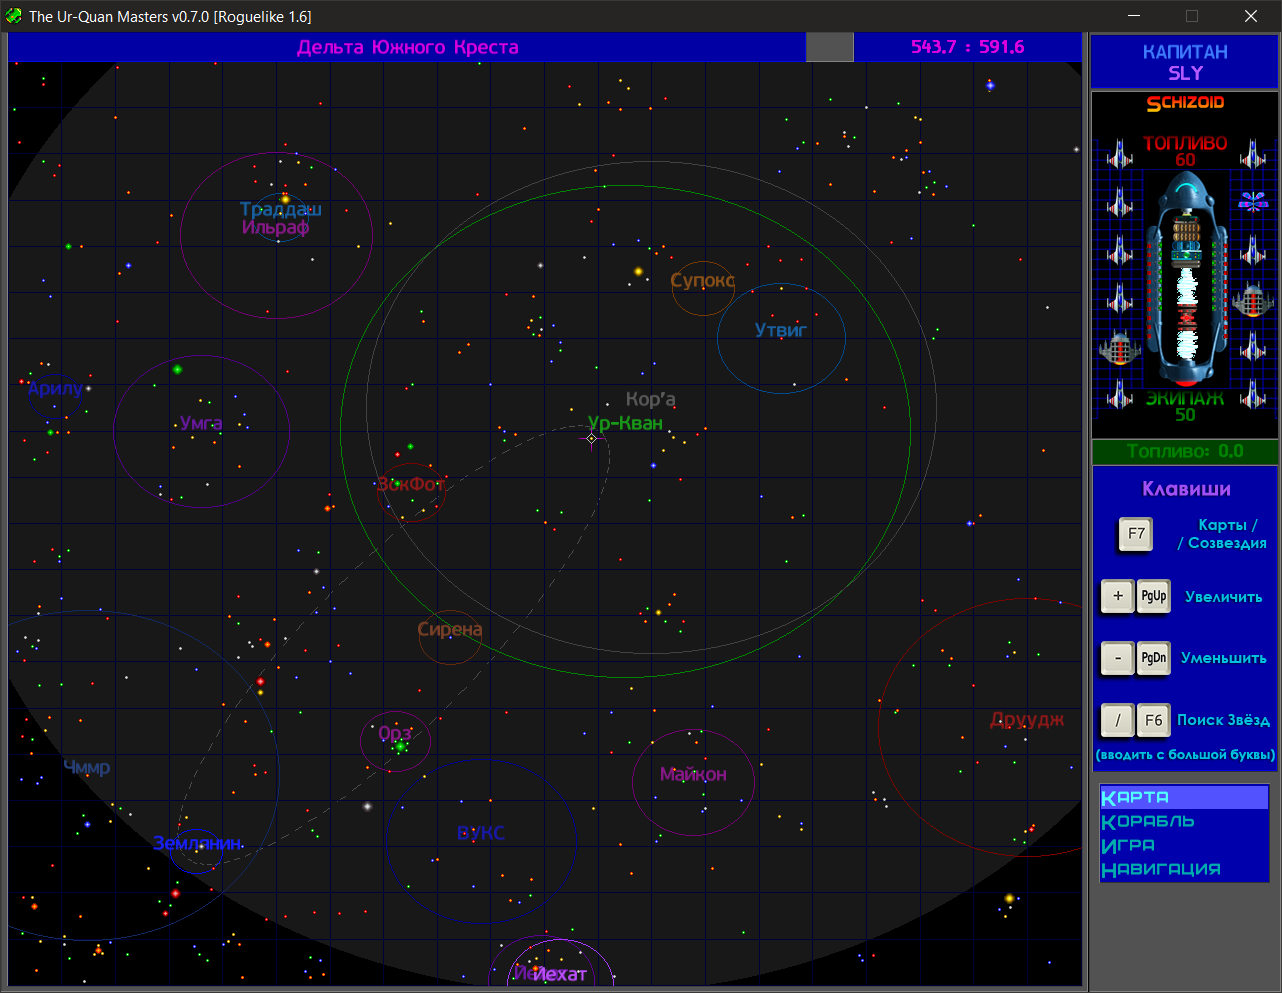
Task: Click the plus key icon for zoom in
Action: [x=1118, y=596]
